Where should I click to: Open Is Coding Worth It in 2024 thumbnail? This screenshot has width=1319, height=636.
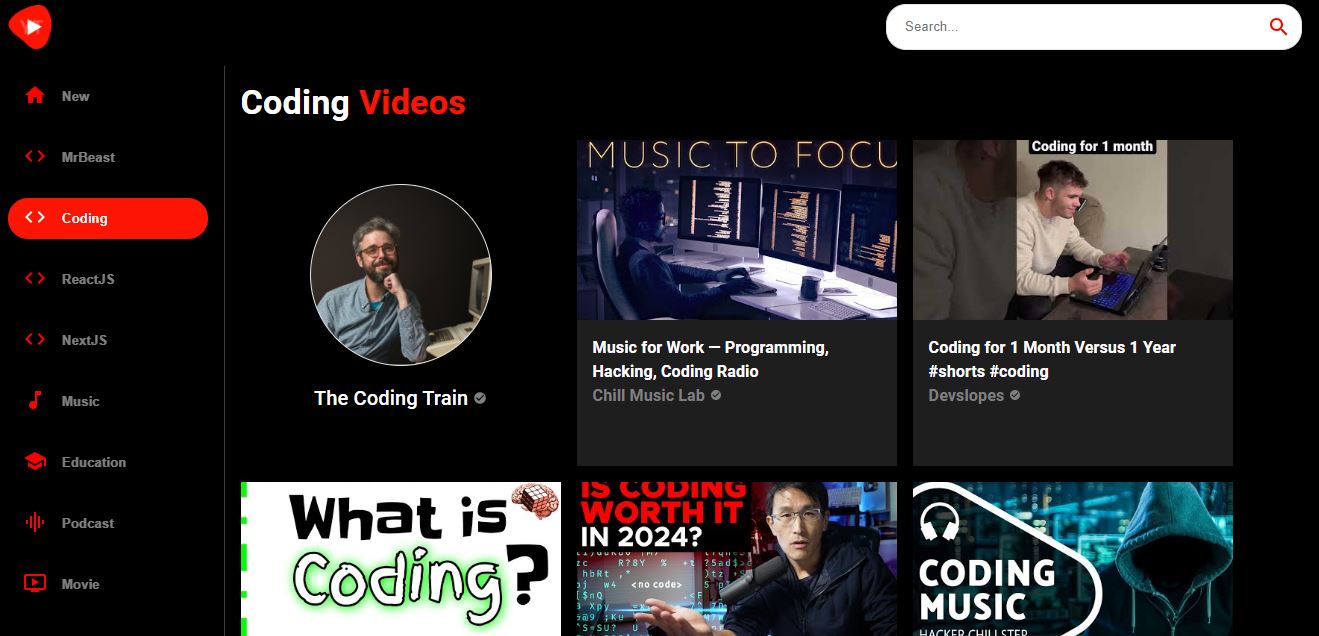(737, 559)
